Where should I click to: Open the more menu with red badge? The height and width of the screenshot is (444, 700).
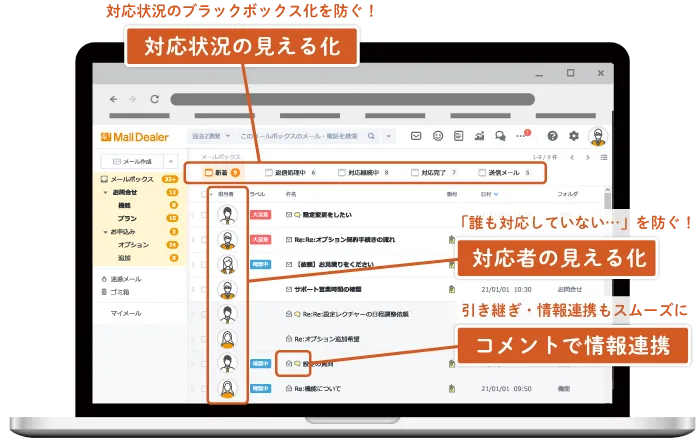pyautogui.click(x=520, y=136)
